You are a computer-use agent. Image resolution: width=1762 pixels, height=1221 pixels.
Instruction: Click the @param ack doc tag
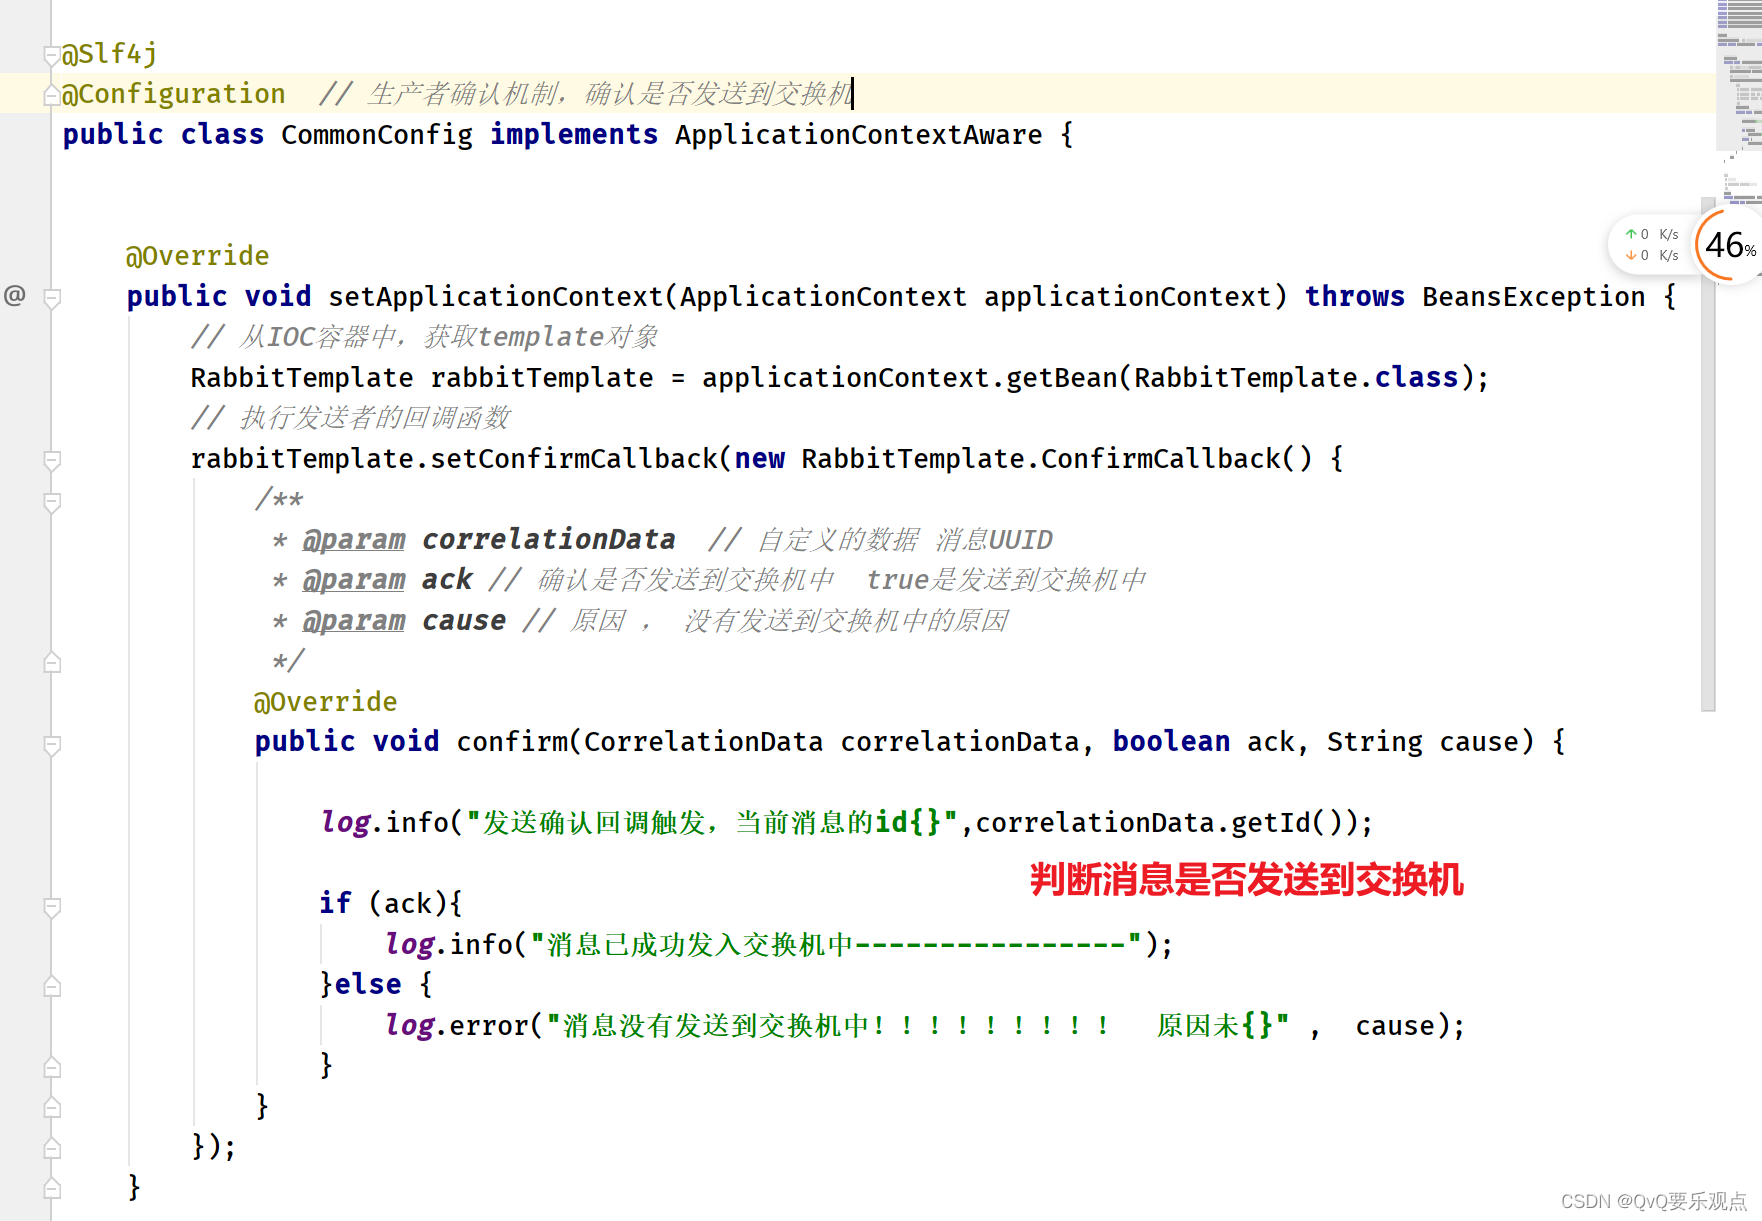(387, 580)
